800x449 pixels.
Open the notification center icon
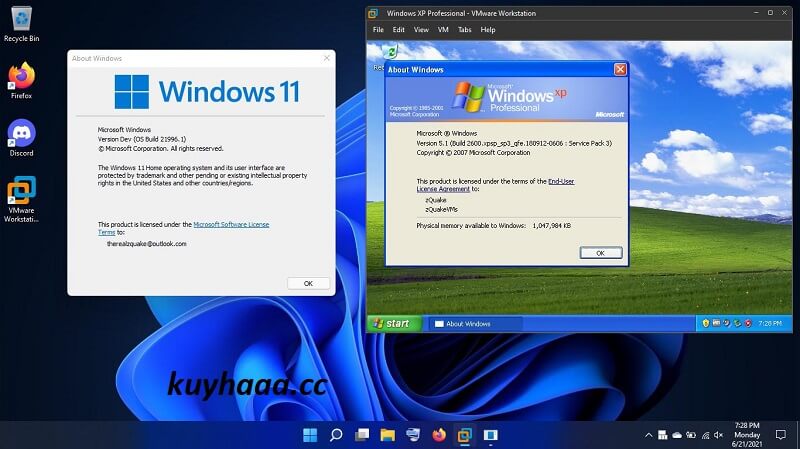(x=781, y=435)
